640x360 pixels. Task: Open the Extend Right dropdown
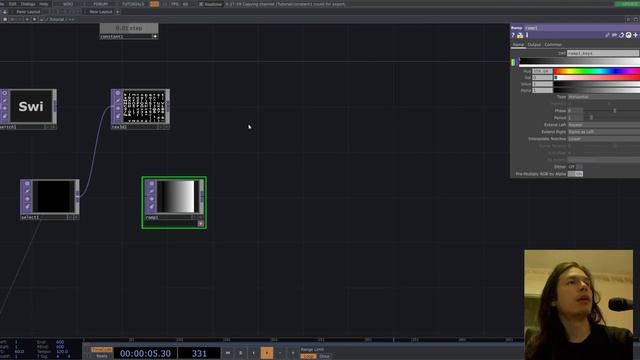point(604,132)
